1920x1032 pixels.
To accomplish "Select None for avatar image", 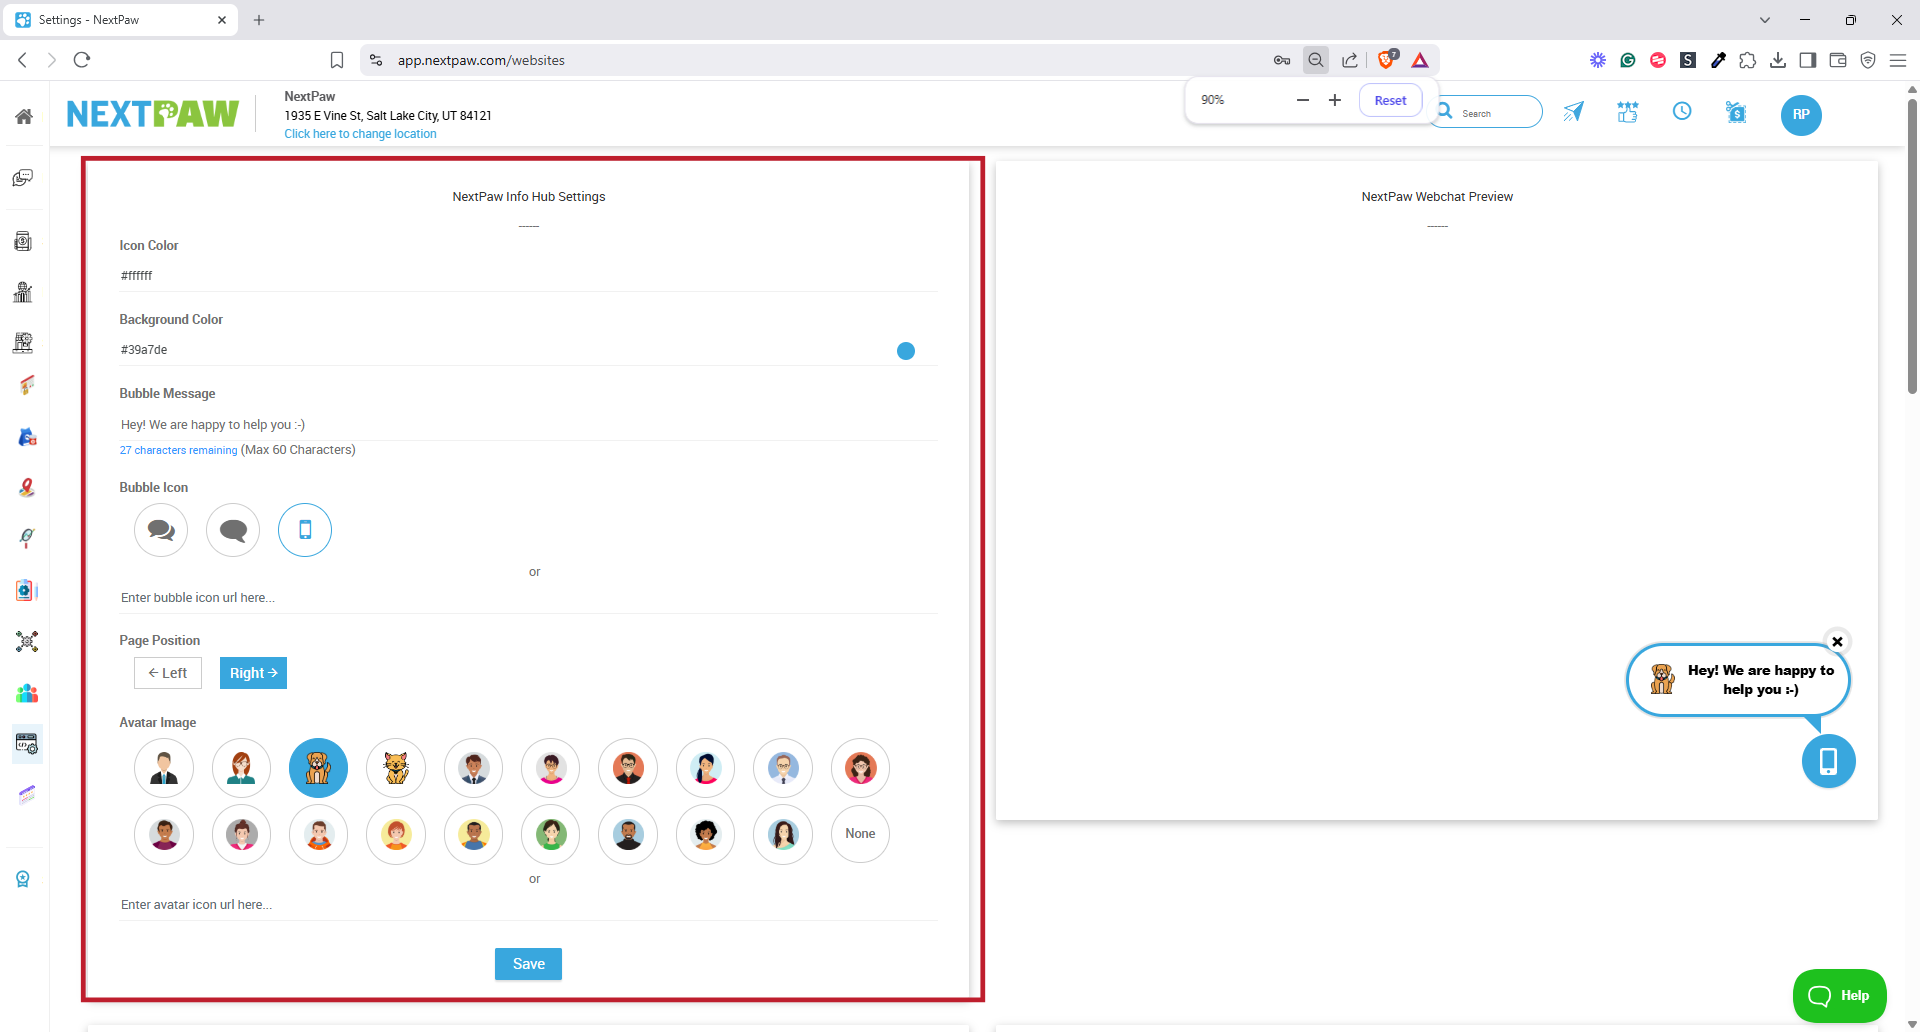I will 860,834.
